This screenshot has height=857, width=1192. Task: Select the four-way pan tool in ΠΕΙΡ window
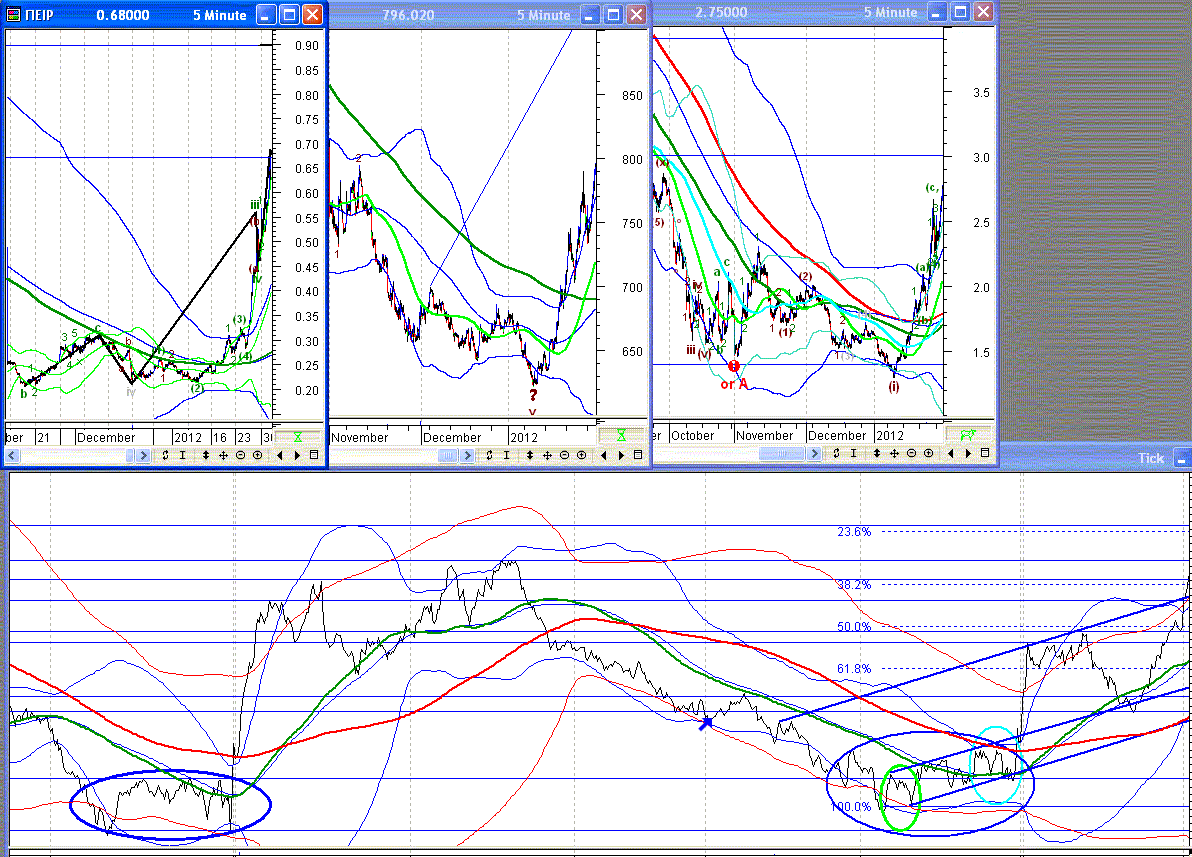click(223, 455)
